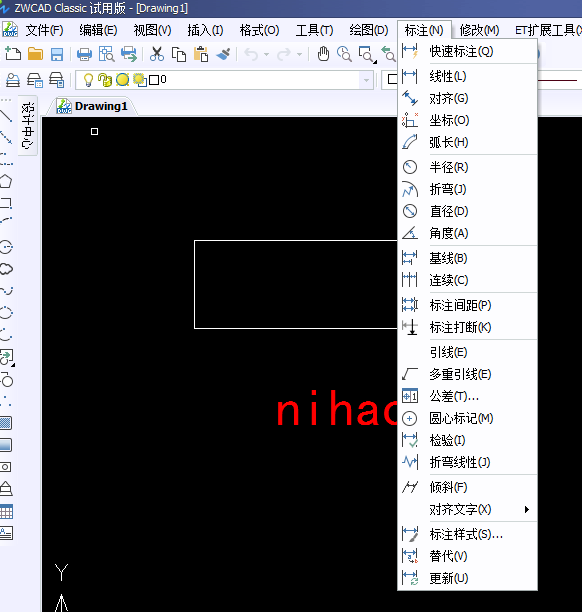Choose 多重引线(E) menu entry
582x612 pixels.
point(467,374)
